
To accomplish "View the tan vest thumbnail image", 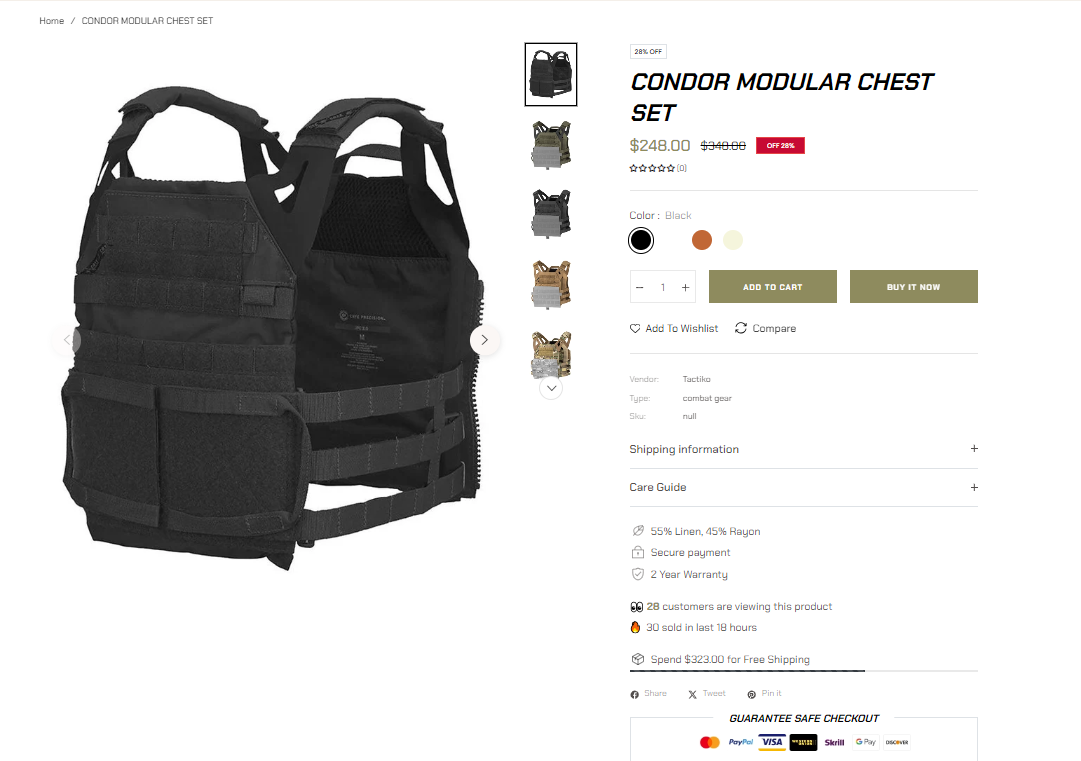I will (x=551, y=283).
